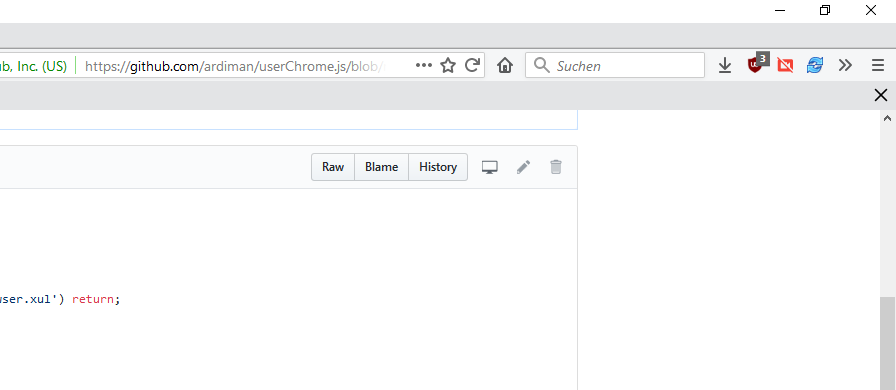Open the downloads panel

tap(725, 65)
